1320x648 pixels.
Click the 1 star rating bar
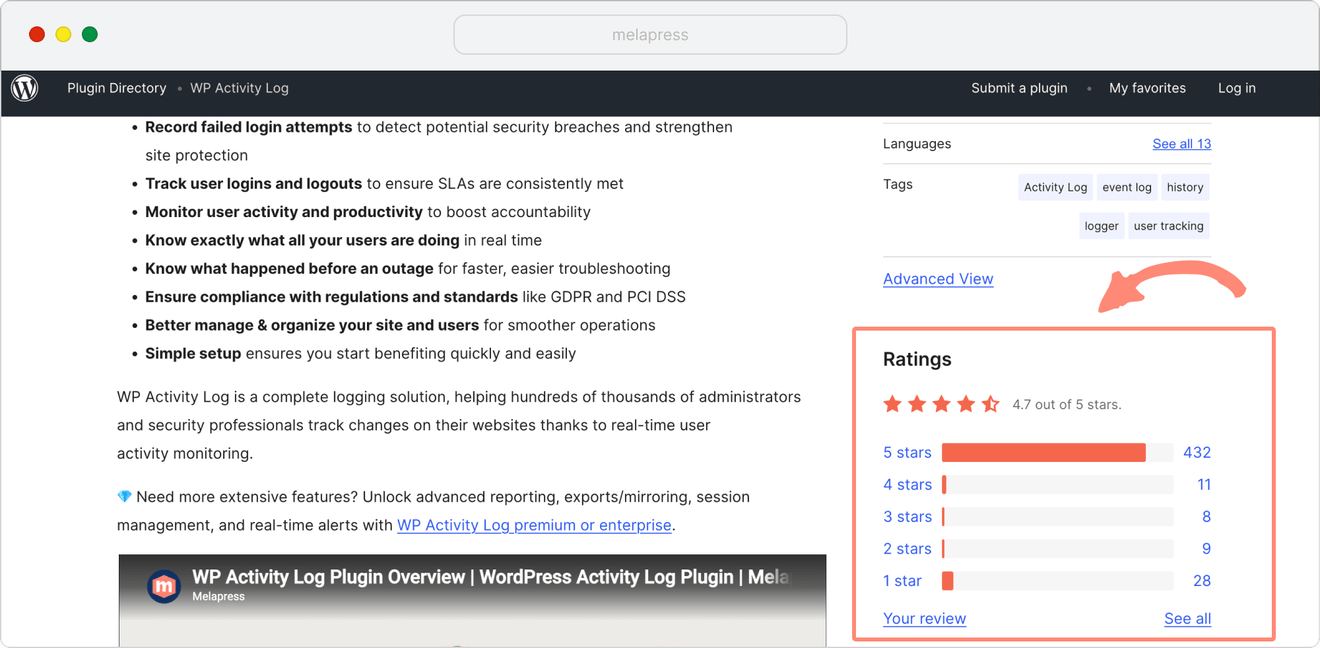tap(1057, 581)
